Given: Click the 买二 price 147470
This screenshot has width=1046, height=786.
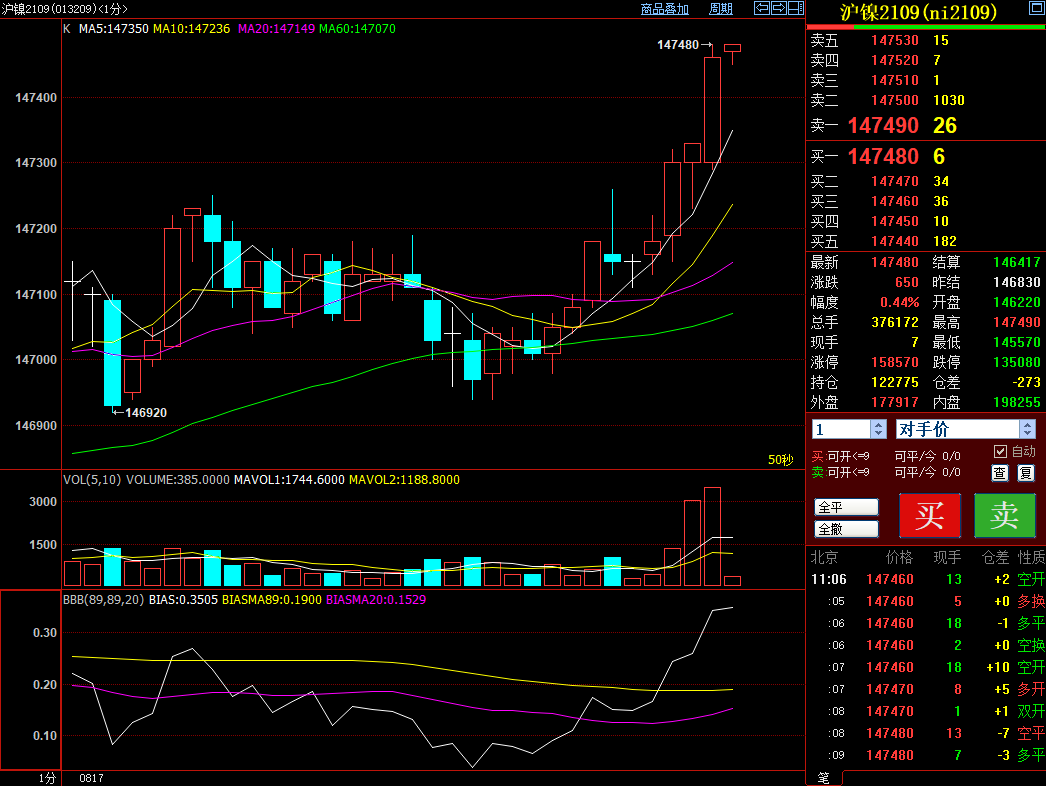Looking at the screenshot, I should coord(895,181).
